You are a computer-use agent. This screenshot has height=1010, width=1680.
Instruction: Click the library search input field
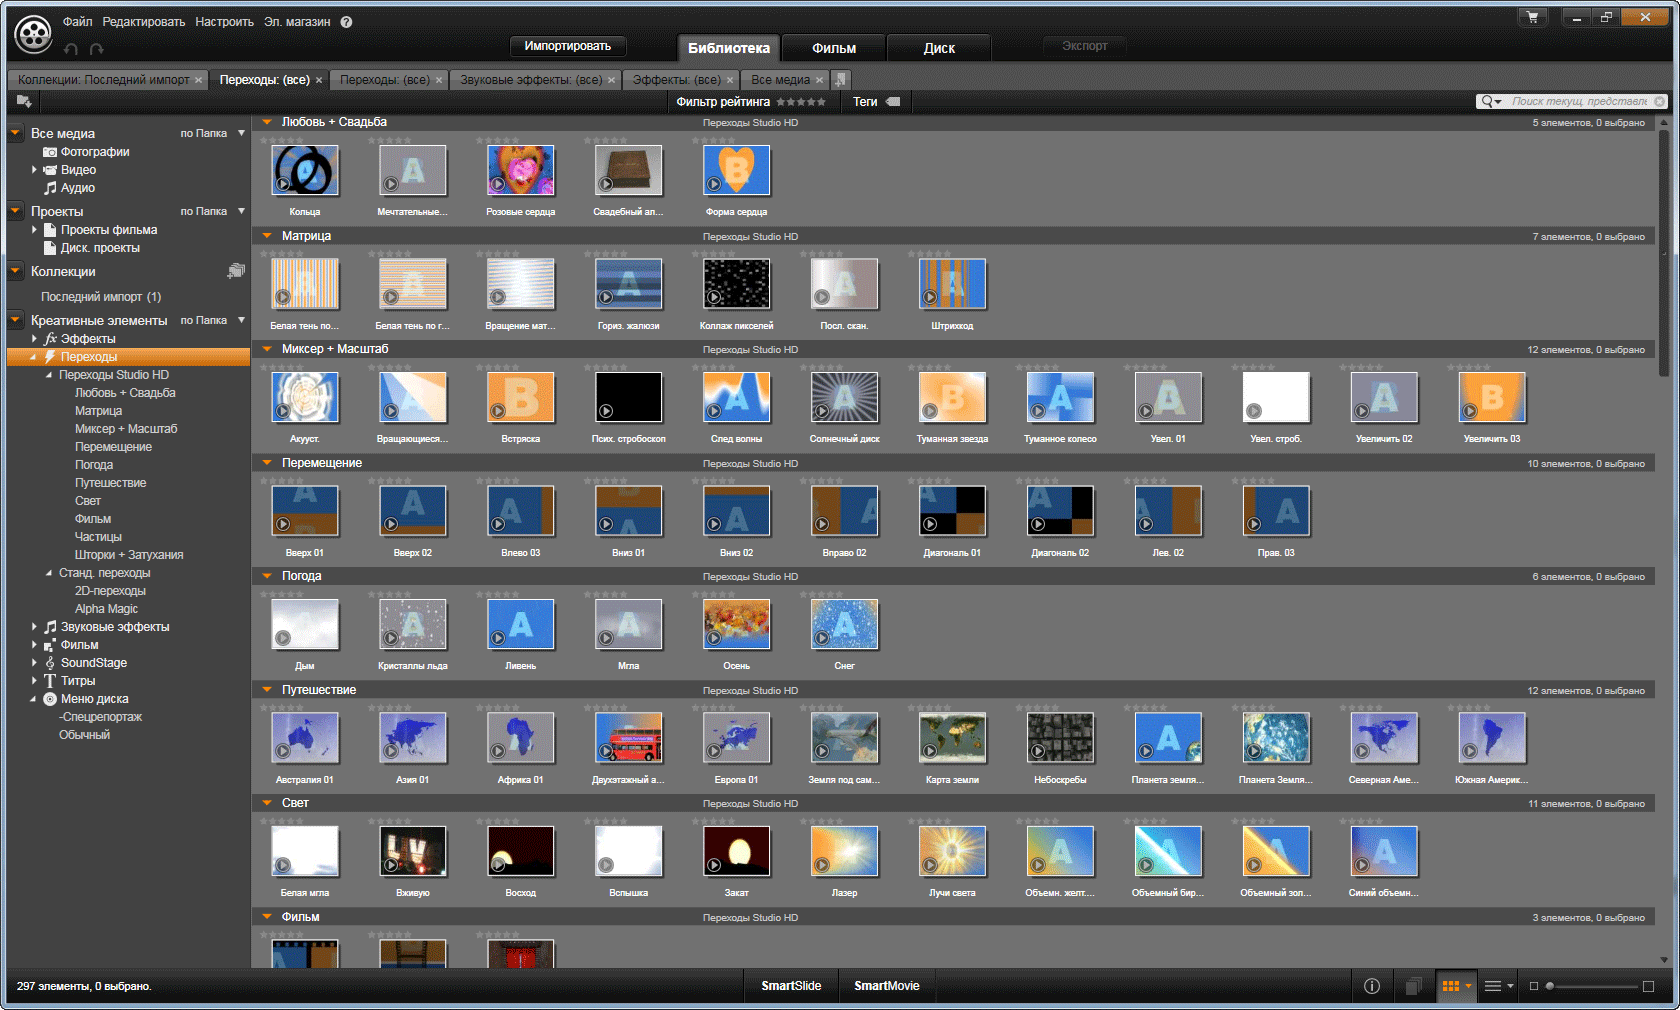point(1578,101)
